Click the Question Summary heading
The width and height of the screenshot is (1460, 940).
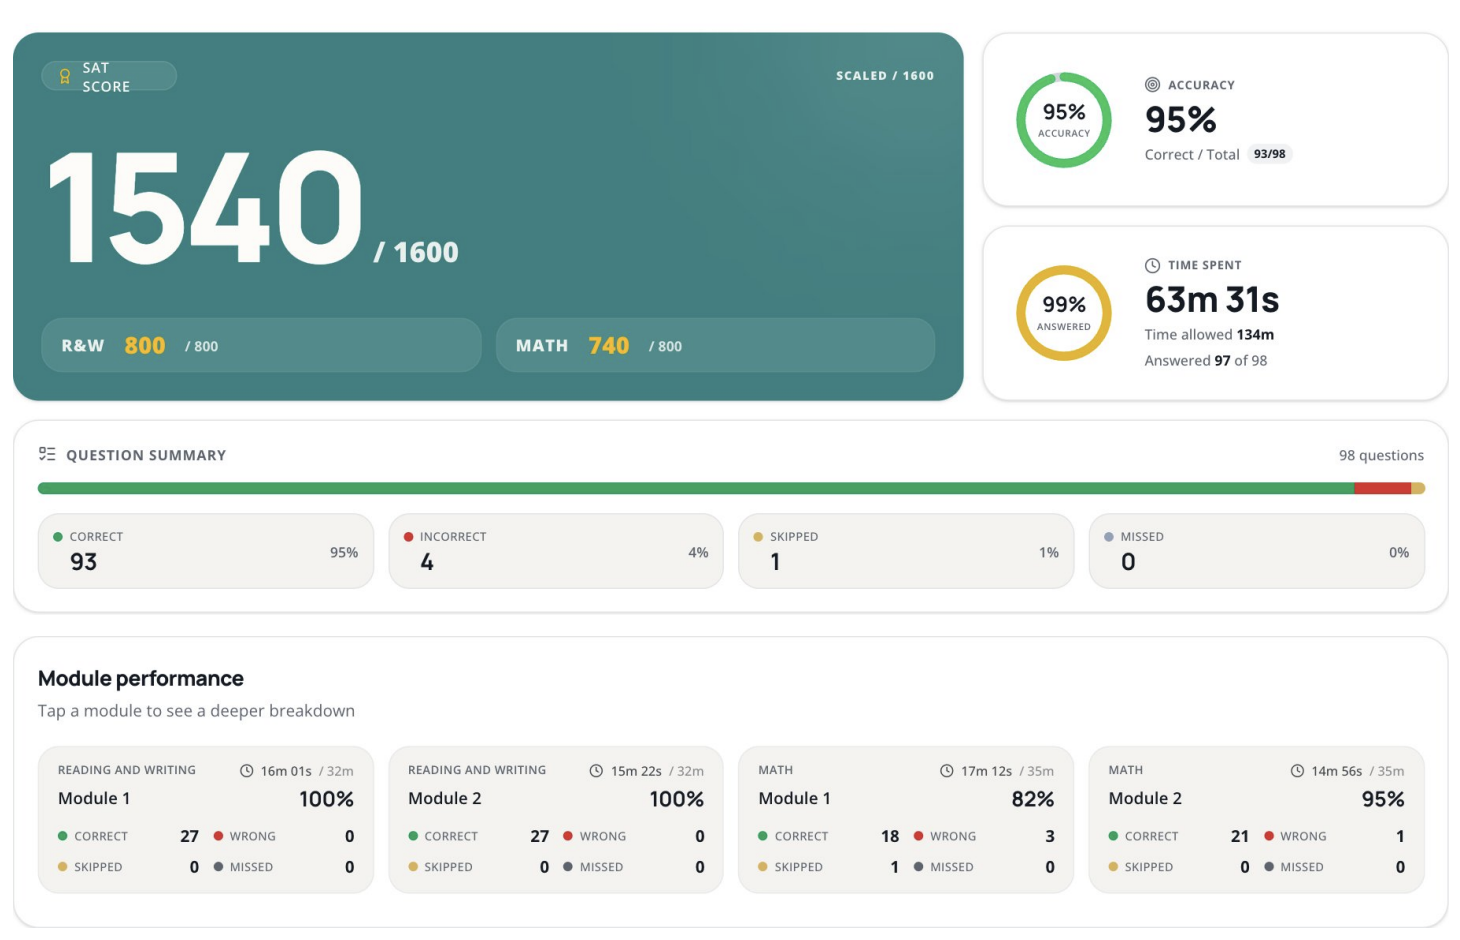click(146, 455)
